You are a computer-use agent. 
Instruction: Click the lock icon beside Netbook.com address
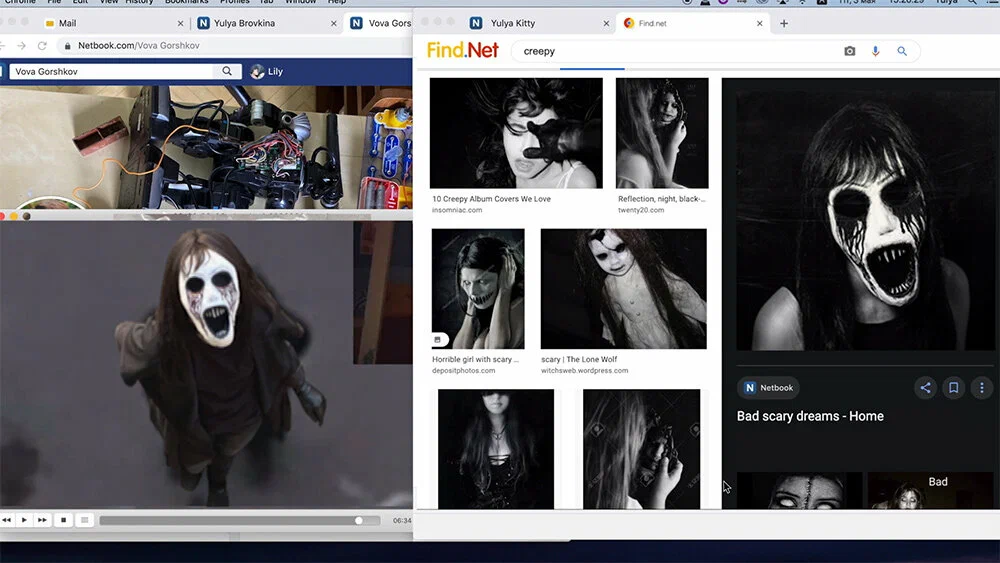pyautogui.click(x=68, y=46)
